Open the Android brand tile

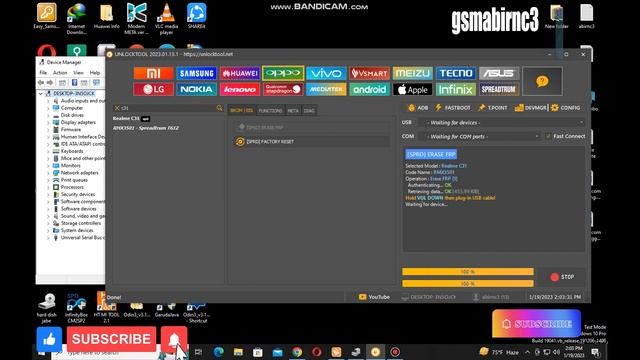coord(369,89)
